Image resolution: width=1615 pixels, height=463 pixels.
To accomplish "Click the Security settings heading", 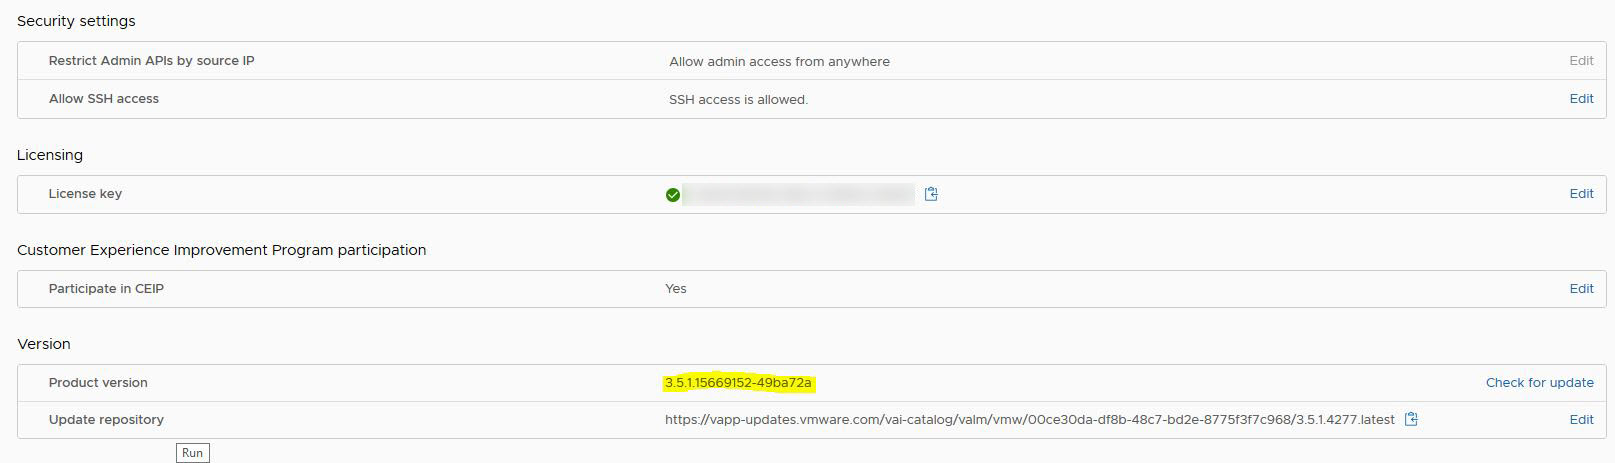I will coord(76,21).
